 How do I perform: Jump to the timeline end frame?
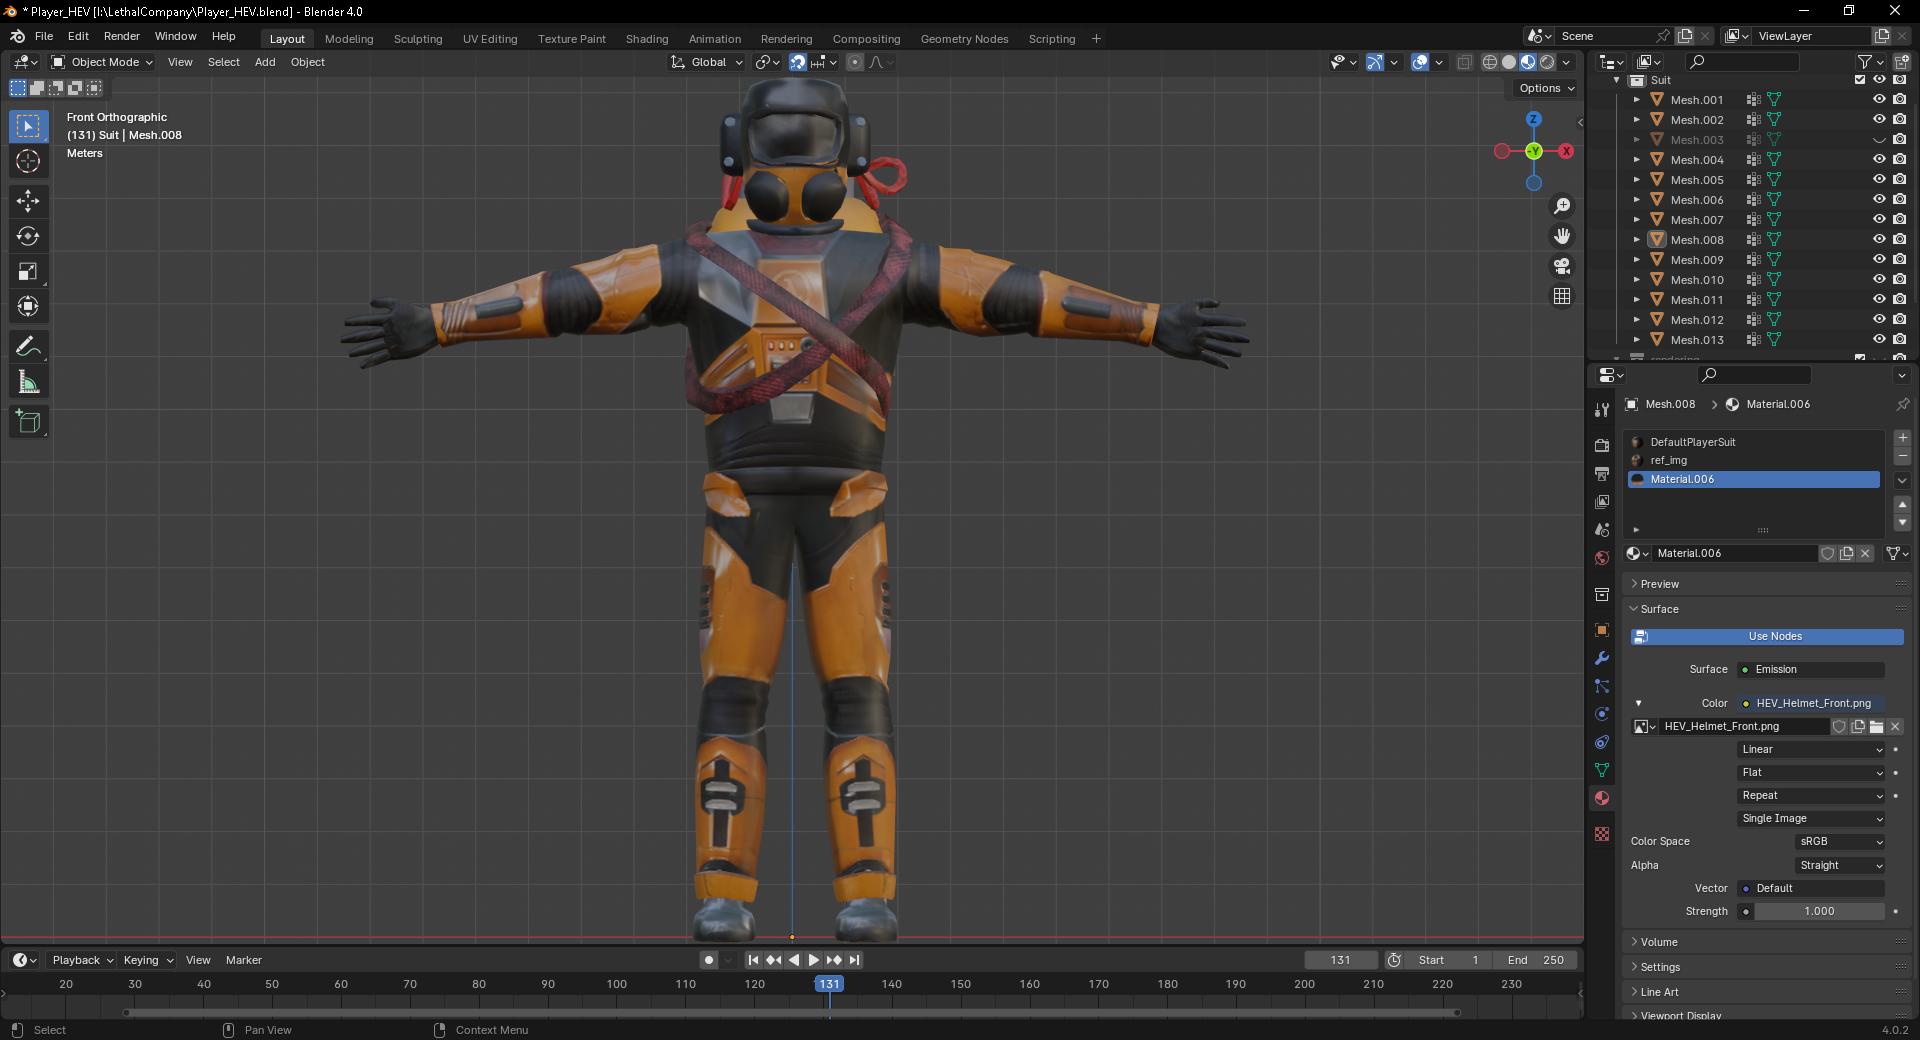tap(854, 960)
